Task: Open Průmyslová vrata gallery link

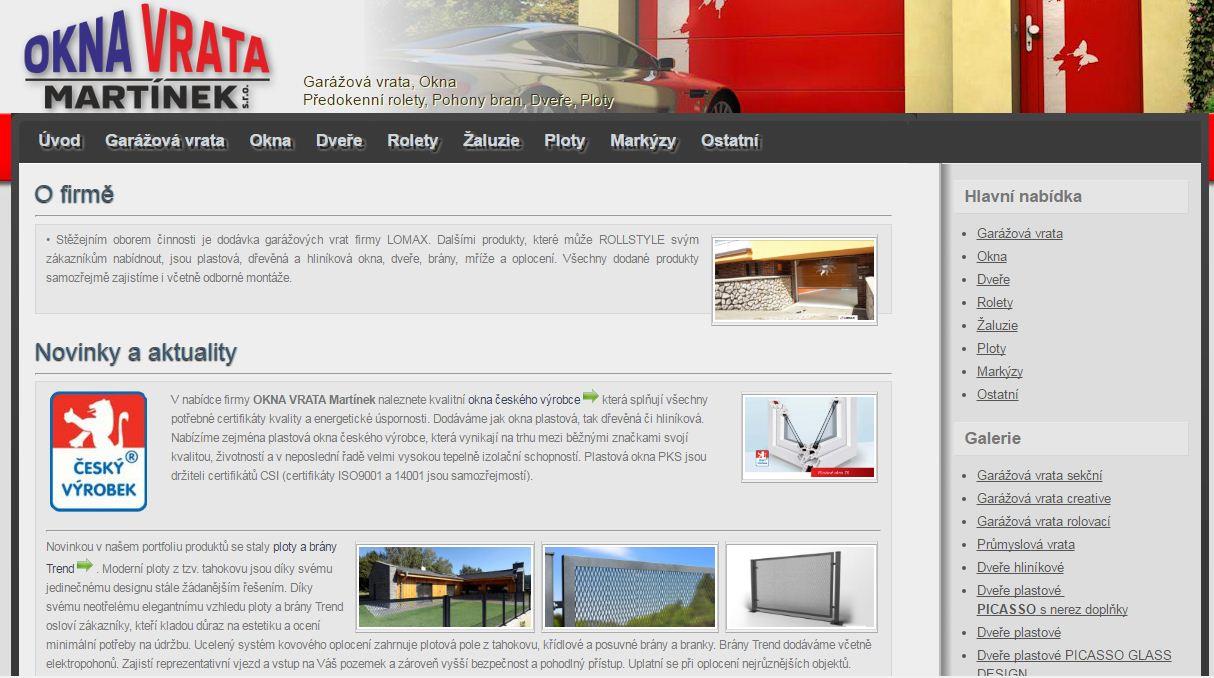Action: tap(1026, 545)
